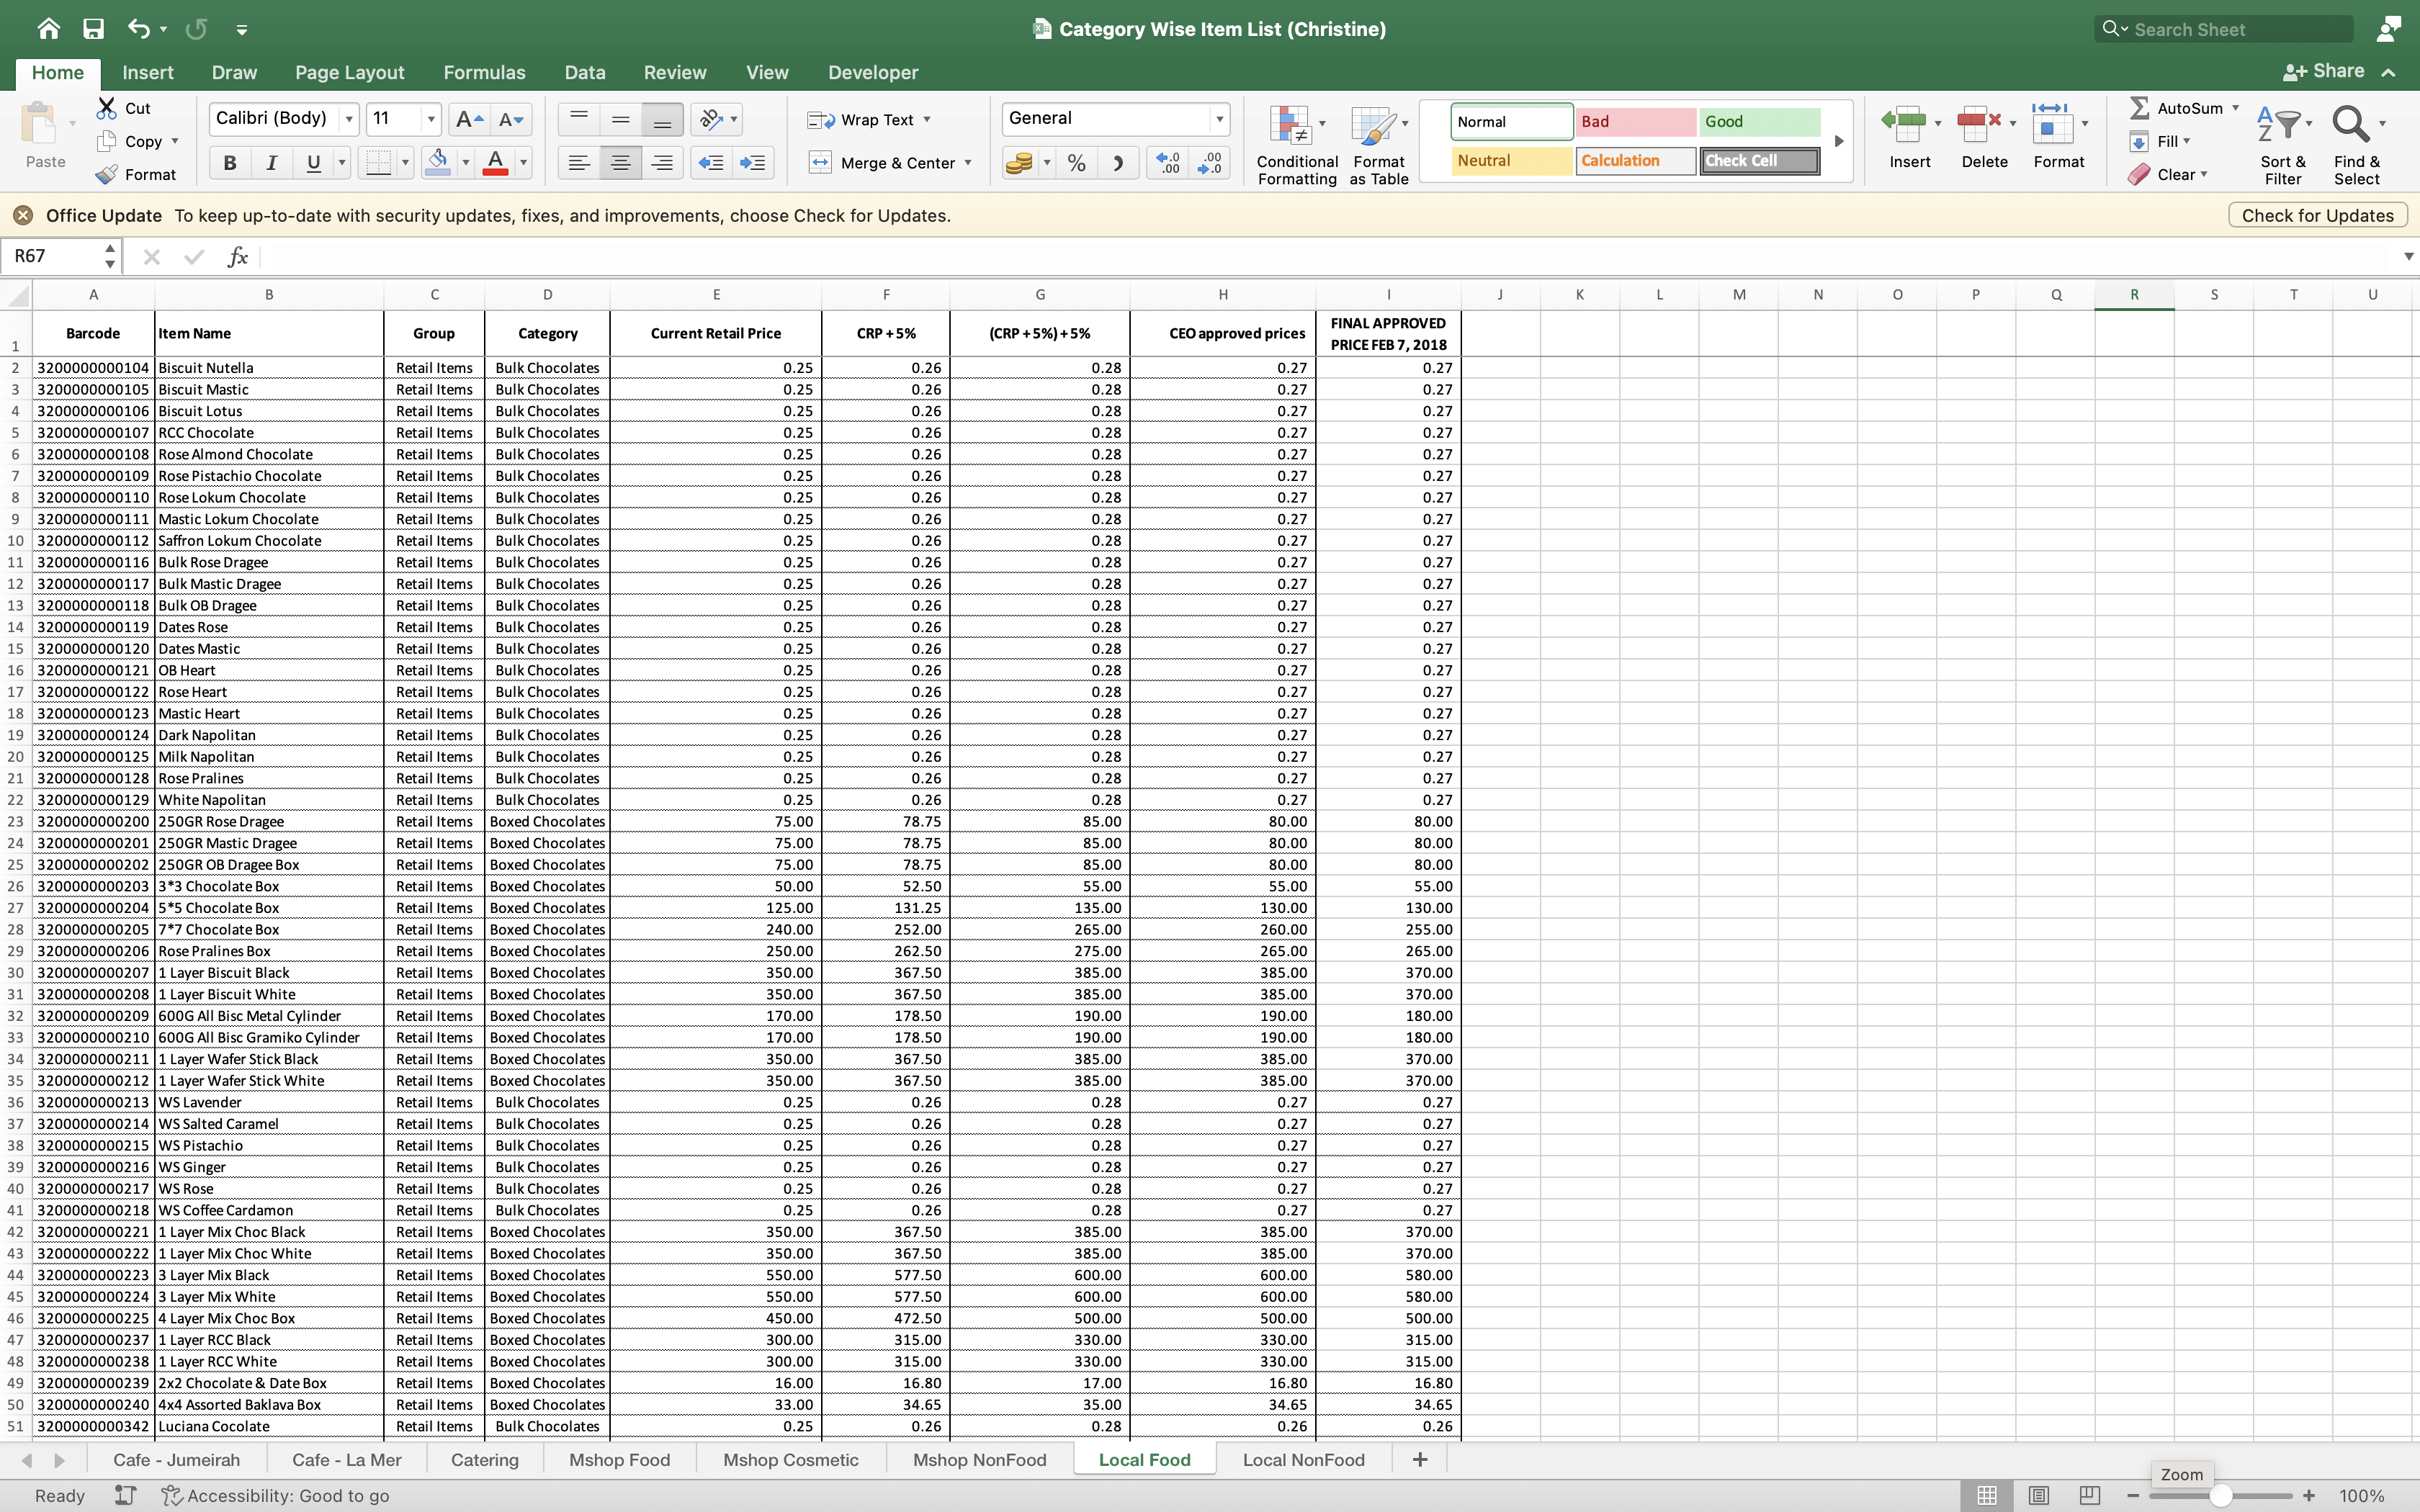This screenshot has height=1512, width=2420.
Task: Switch to Mshop Cosmetic sheet tab
Action: pyautogui.click(x=790, y=1459)
